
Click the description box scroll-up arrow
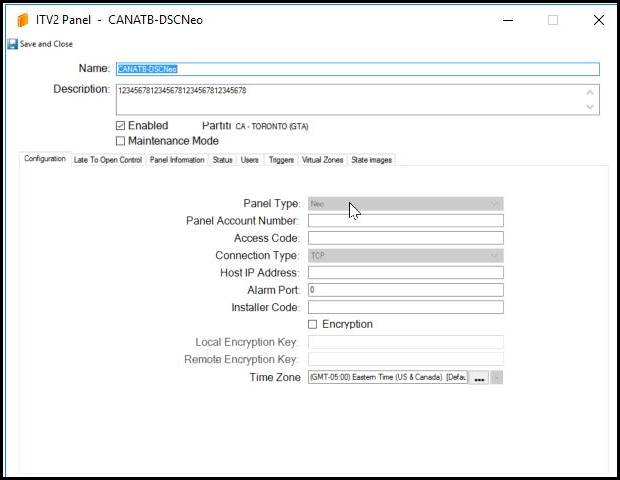click(x=591, y=92)
